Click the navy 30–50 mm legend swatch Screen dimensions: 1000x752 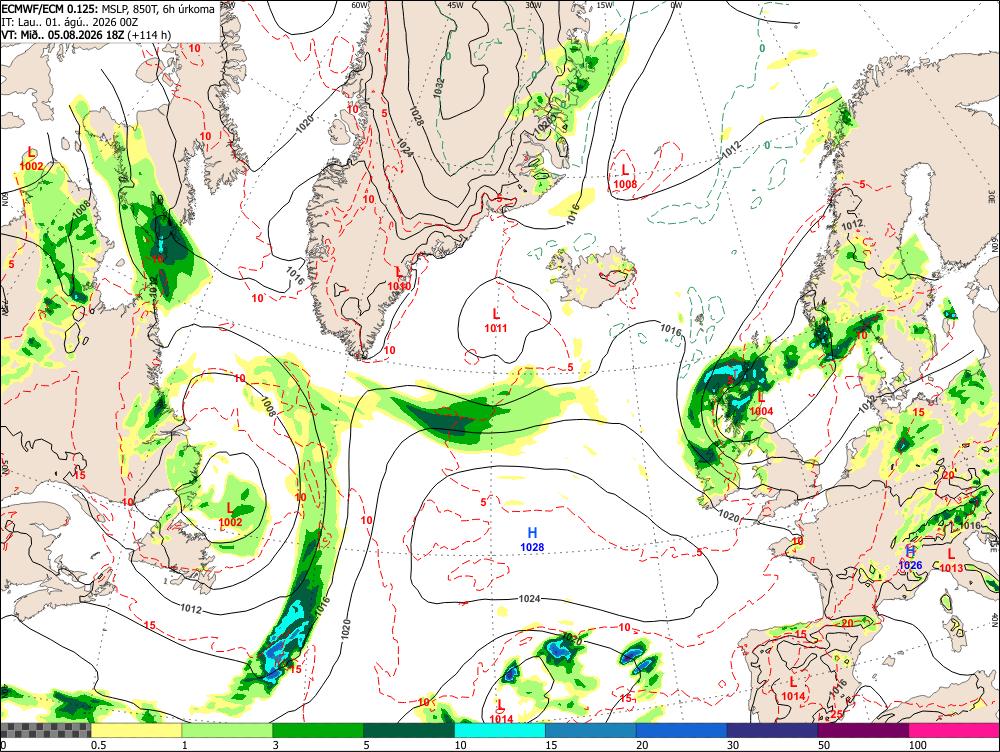pos(772,730)
